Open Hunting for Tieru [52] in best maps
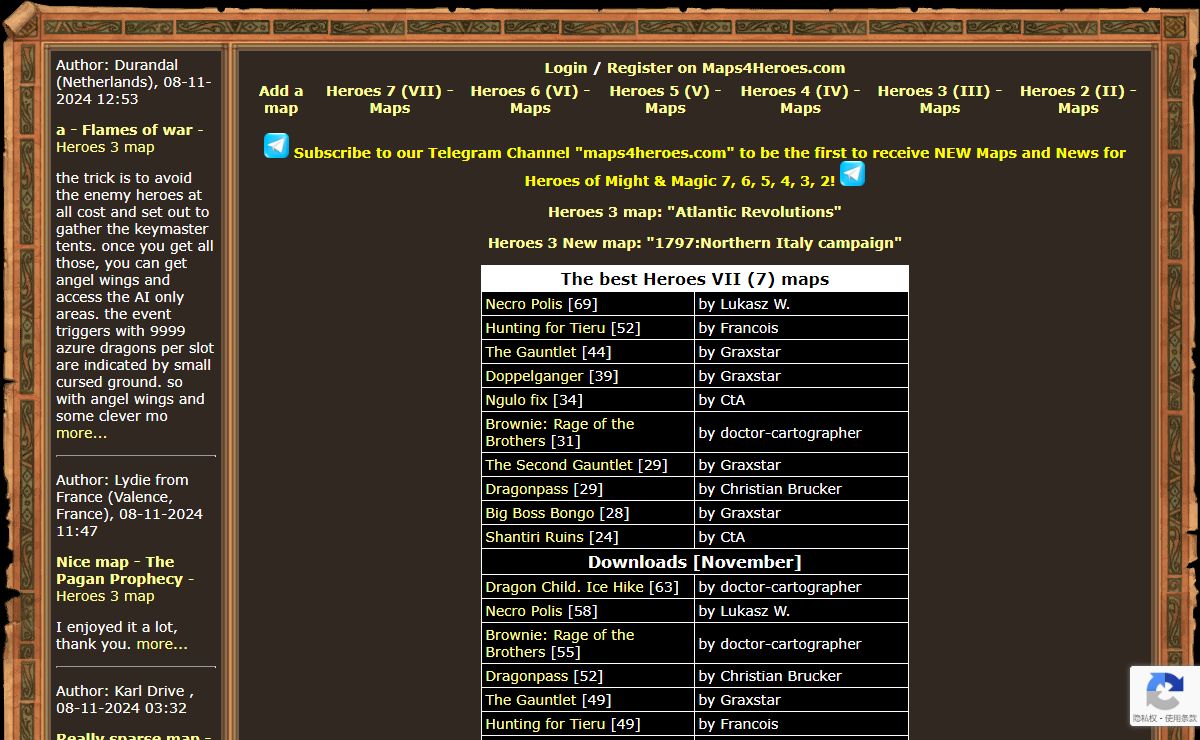This screenshot has height=740, width=1200. pos(545,328)
